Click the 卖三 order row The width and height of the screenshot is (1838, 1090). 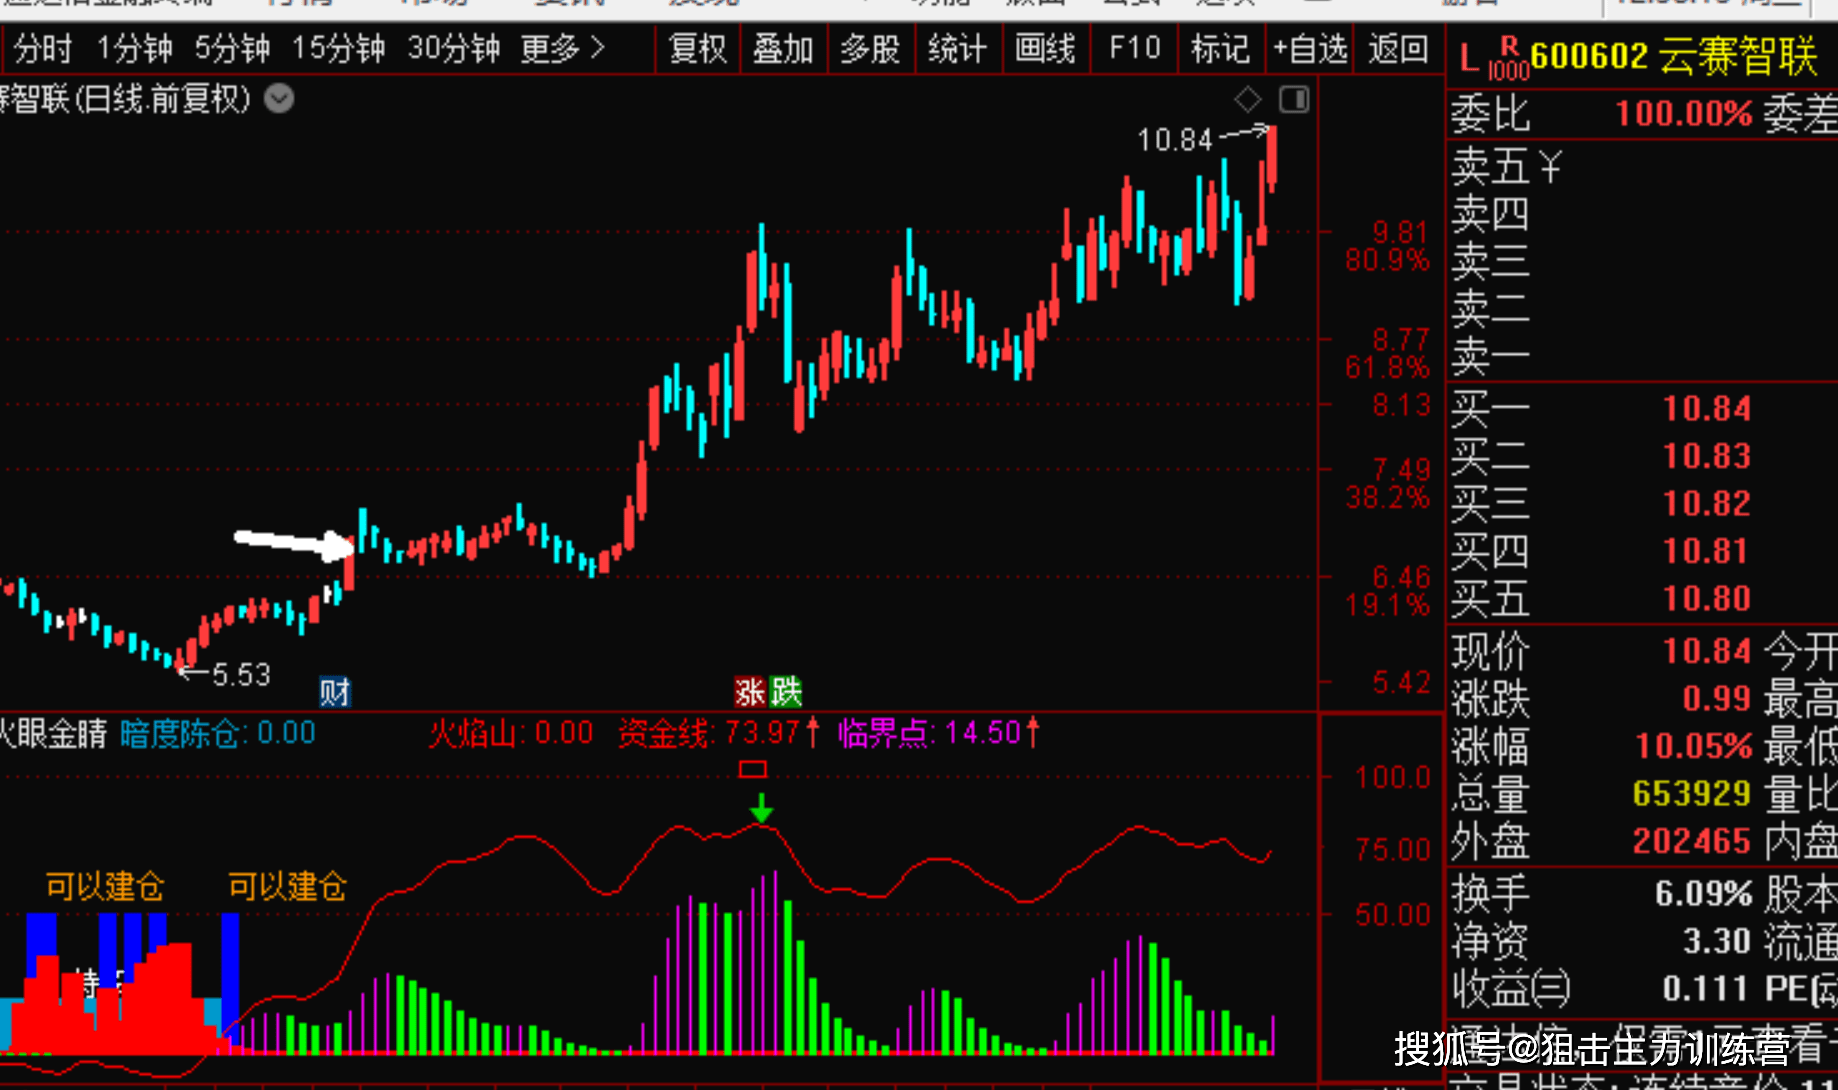tap(1641, 261)
